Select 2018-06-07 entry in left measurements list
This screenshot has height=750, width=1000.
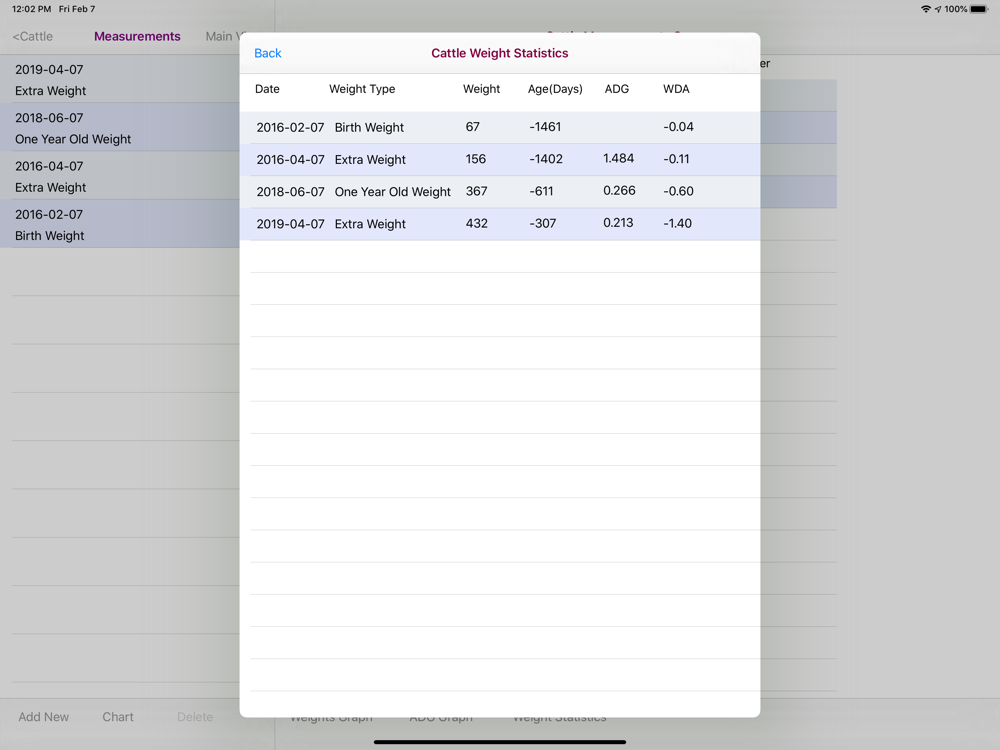pos(120,128)
